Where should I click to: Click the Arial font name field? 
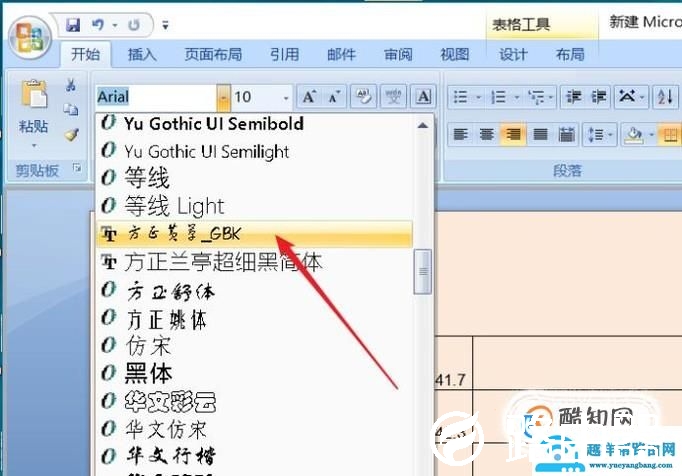pyautogui.click(x=156, y=97)
